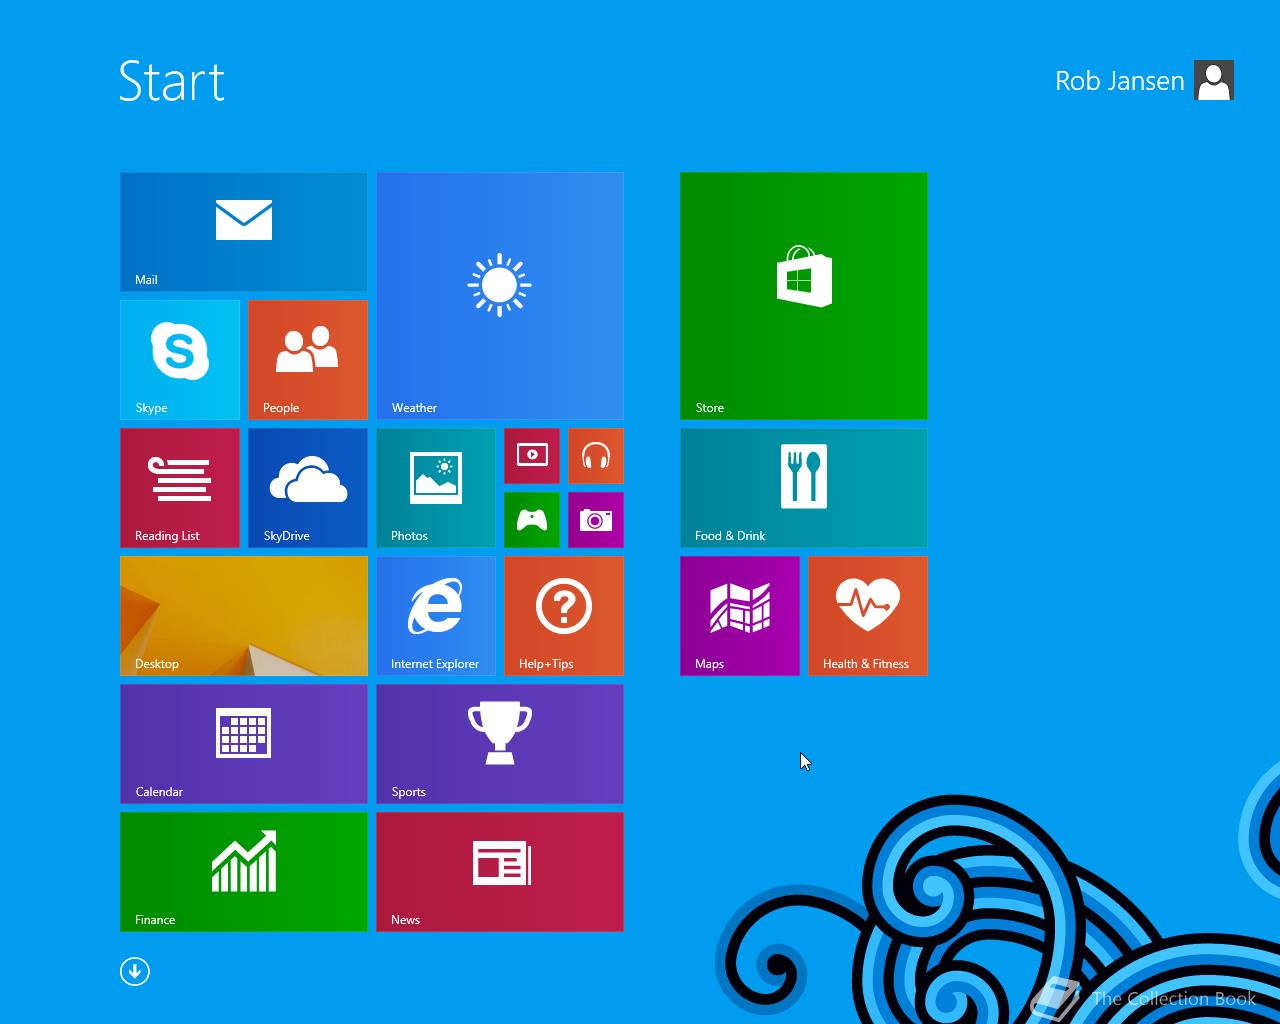Open the Finance tile
The width and height of the screenshot is (1280, 1024).
tap(244, 872)
